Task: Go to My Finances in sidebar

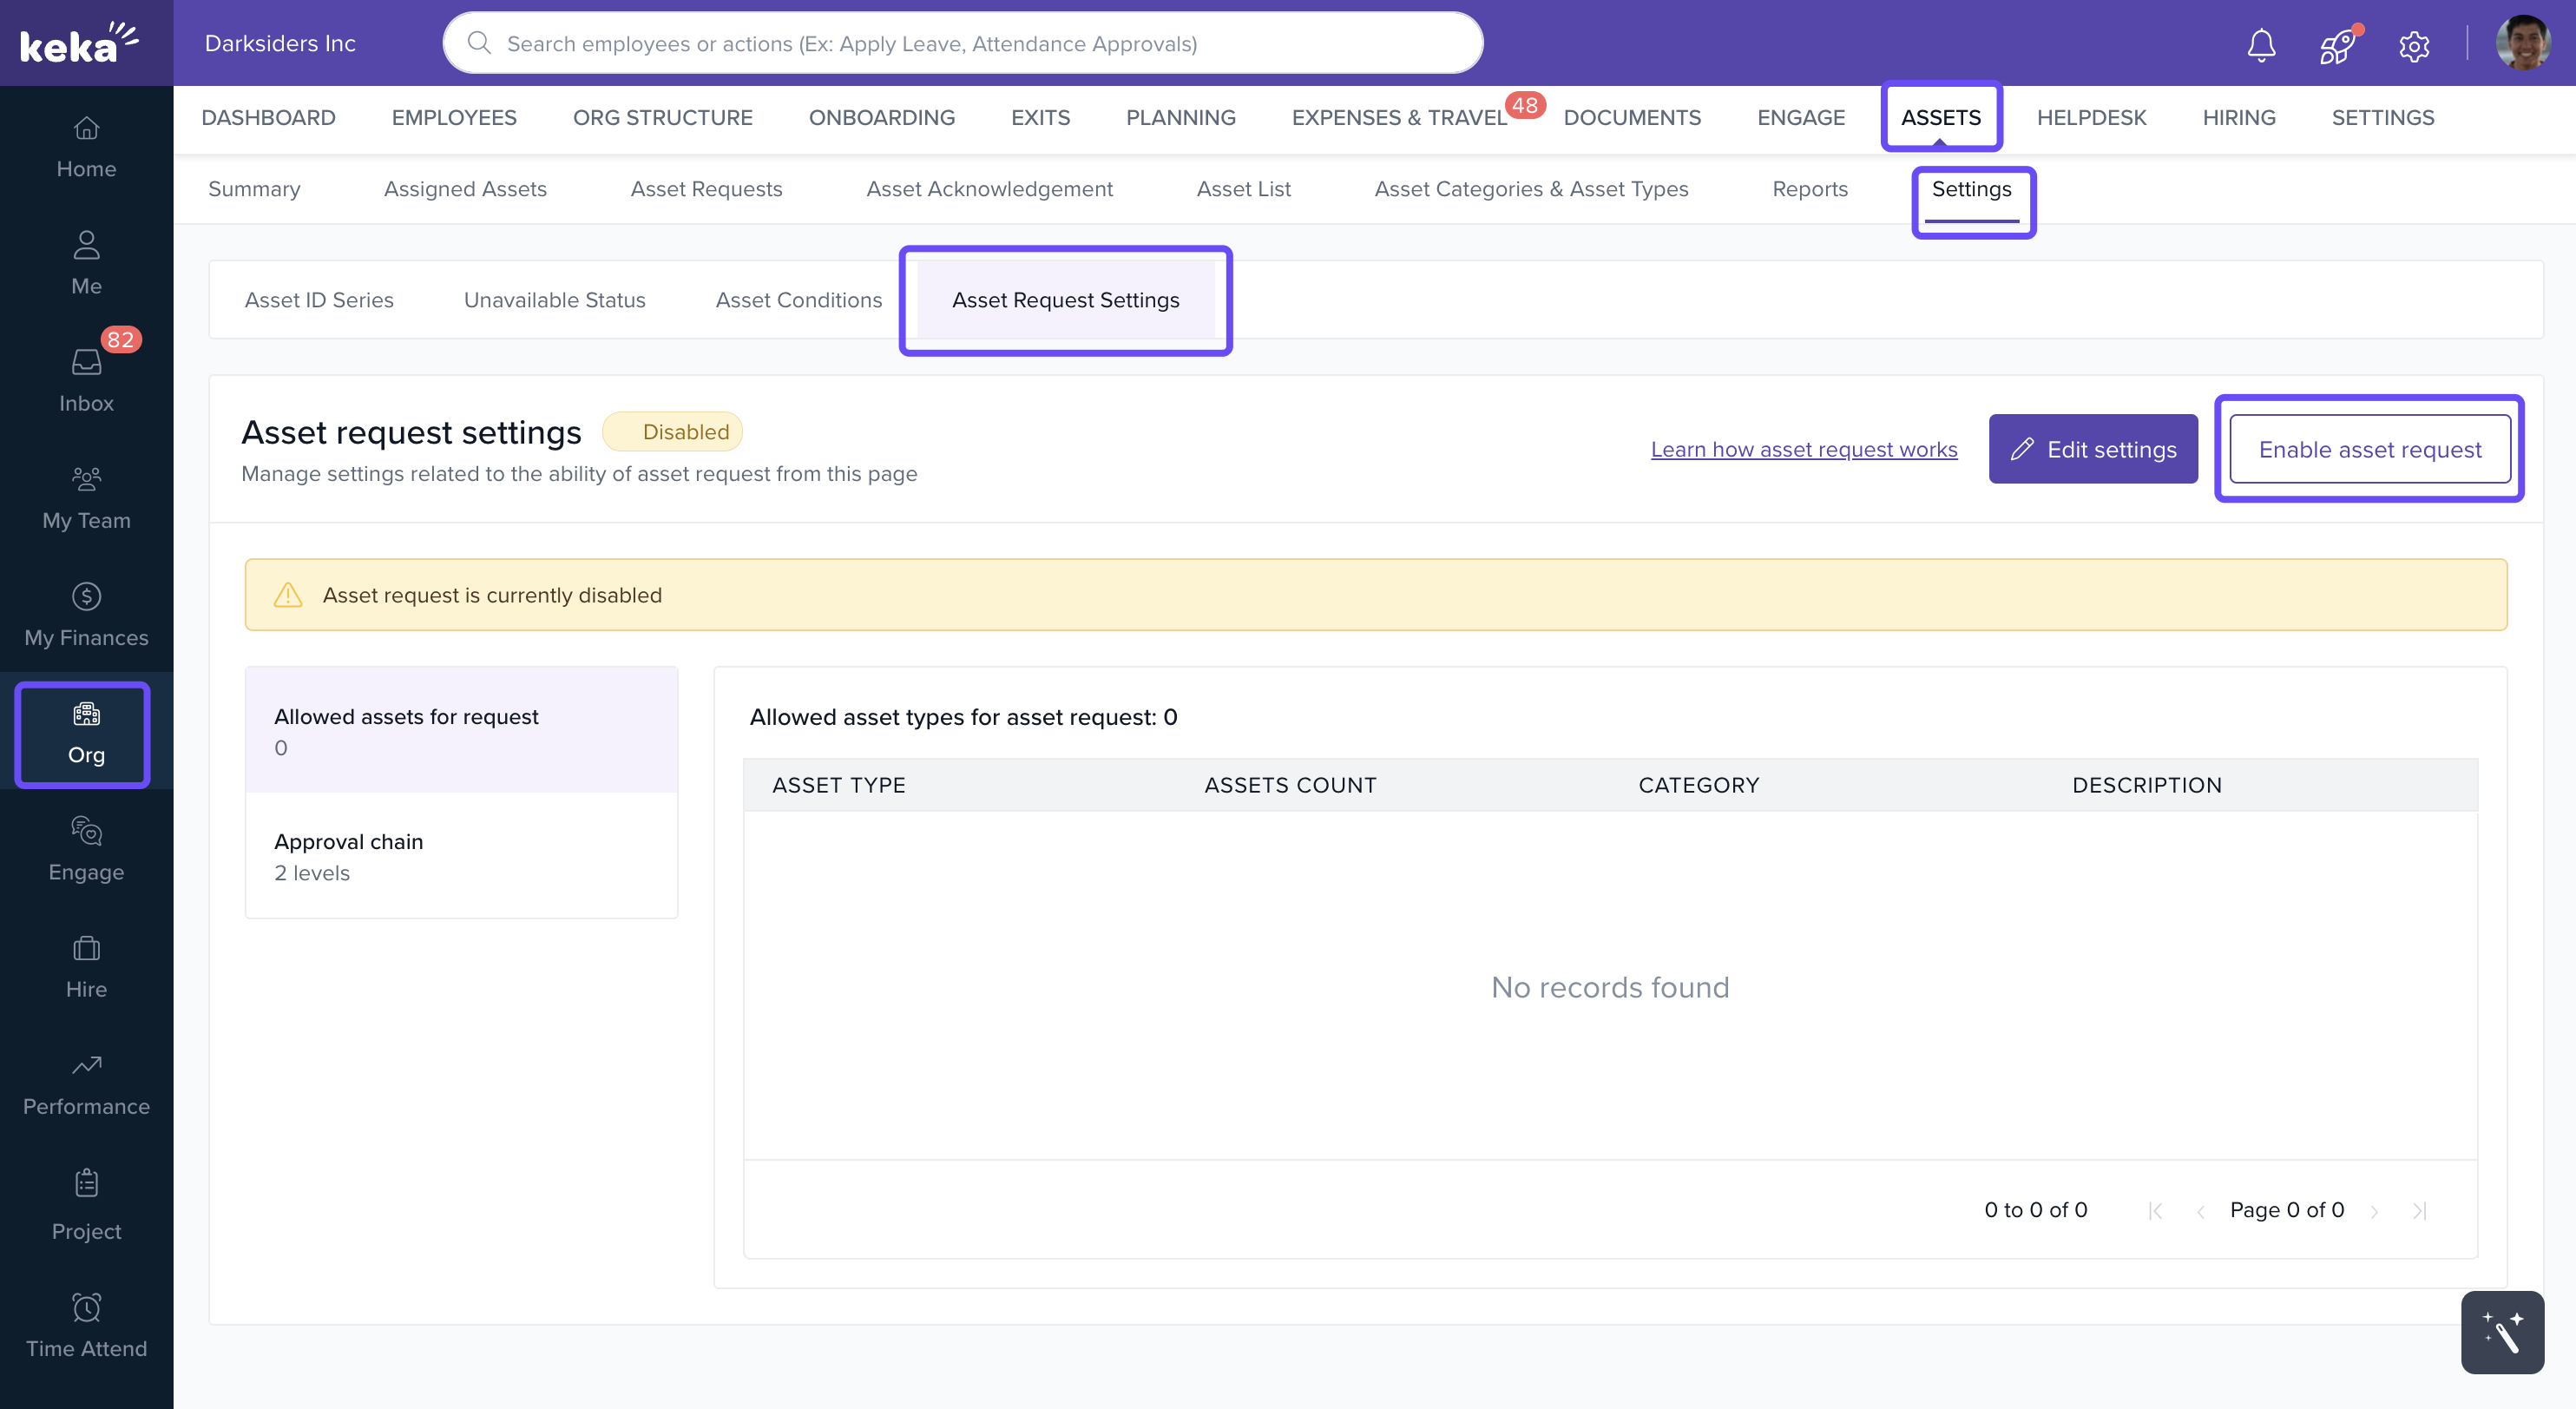Action: click(x=86, y=614)
